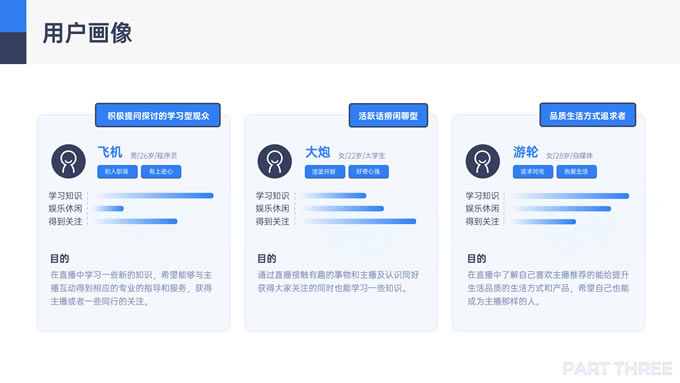Click 飞机's 学习知识 progress bar
The width and height of the screenshot is (680, 383).
pyautogui.click(x=154, y=196)
